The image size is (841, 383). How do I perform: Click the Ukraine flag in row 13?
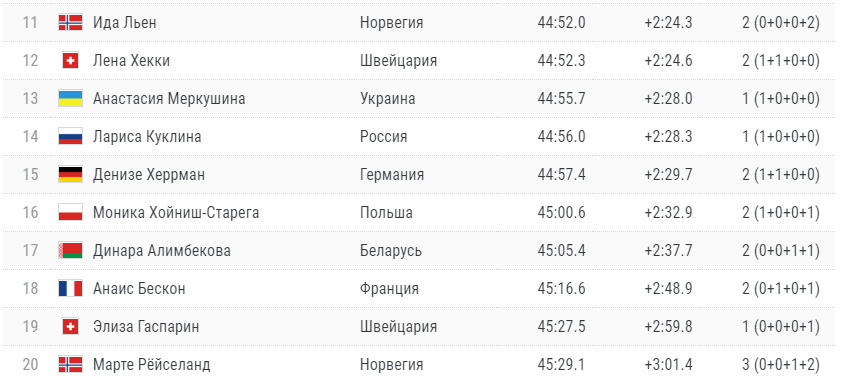coord(70,98)
